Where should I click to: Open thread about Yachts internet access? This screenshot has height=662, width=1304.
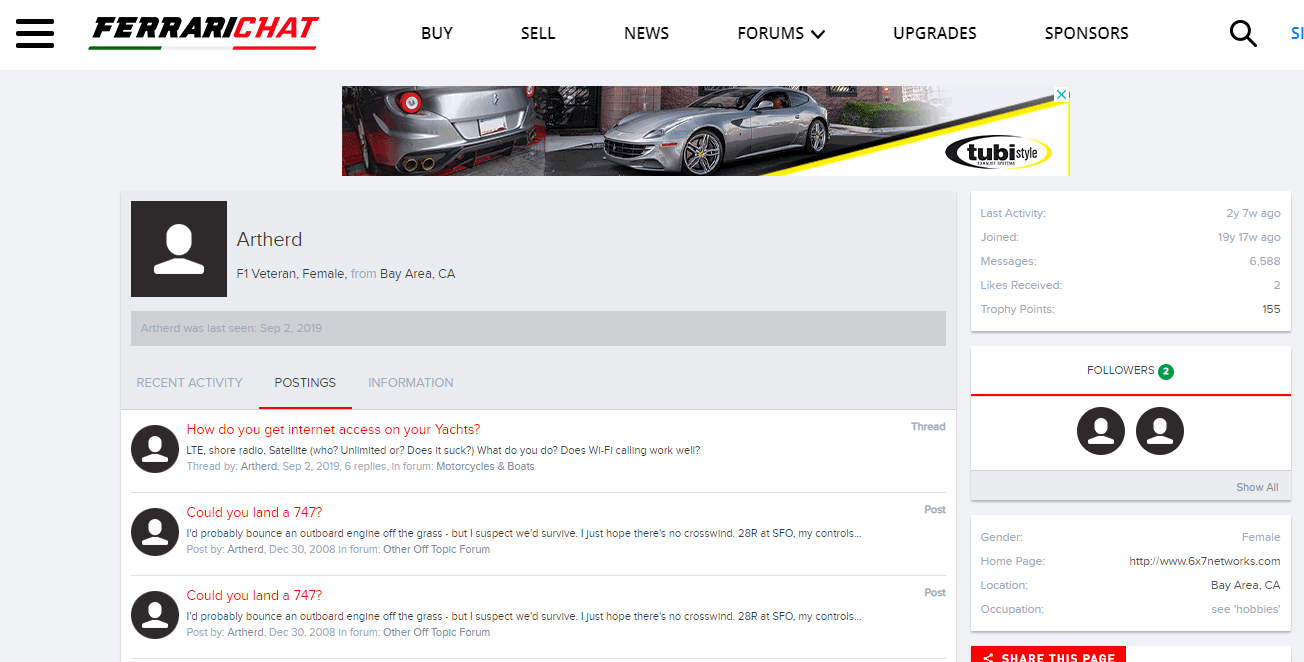333,430
